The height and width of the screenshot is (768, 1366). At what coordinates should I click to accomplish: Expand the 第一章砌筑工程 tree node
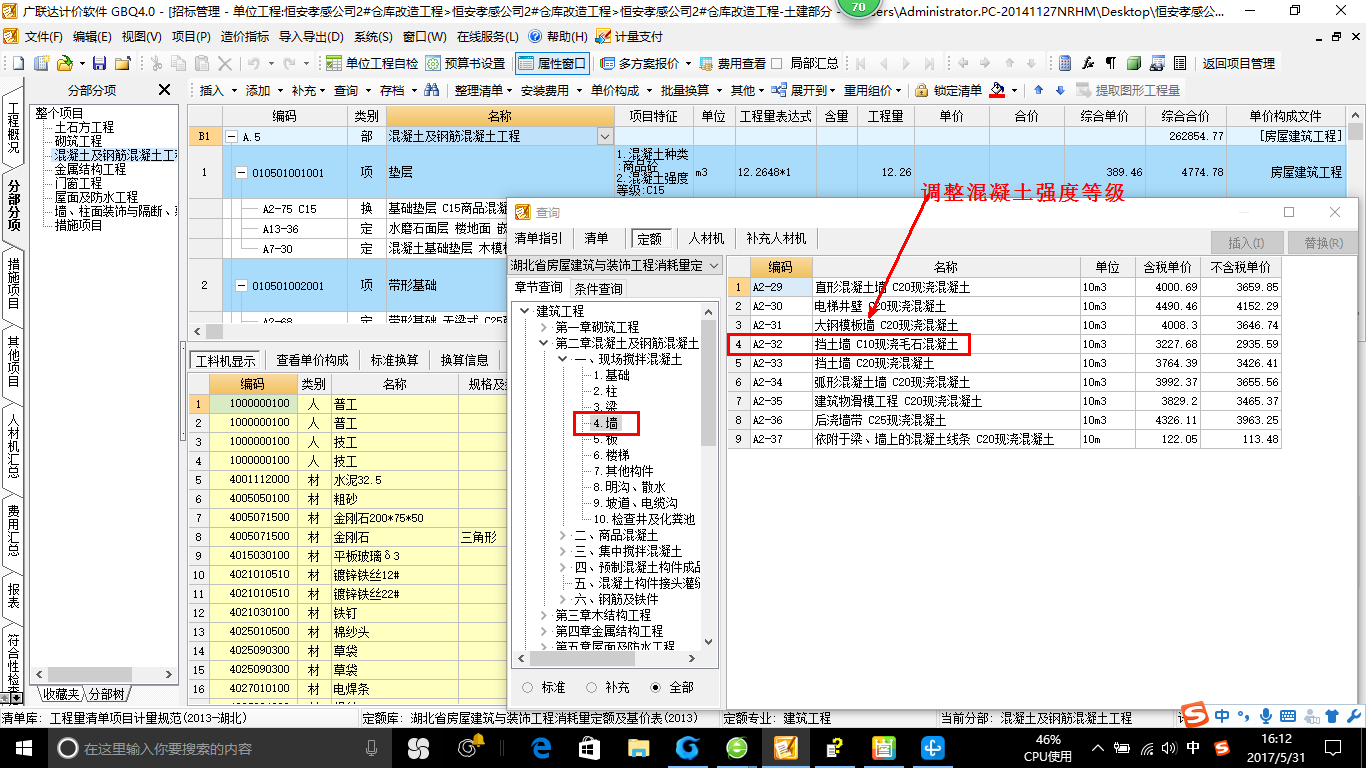click(544, 327)
